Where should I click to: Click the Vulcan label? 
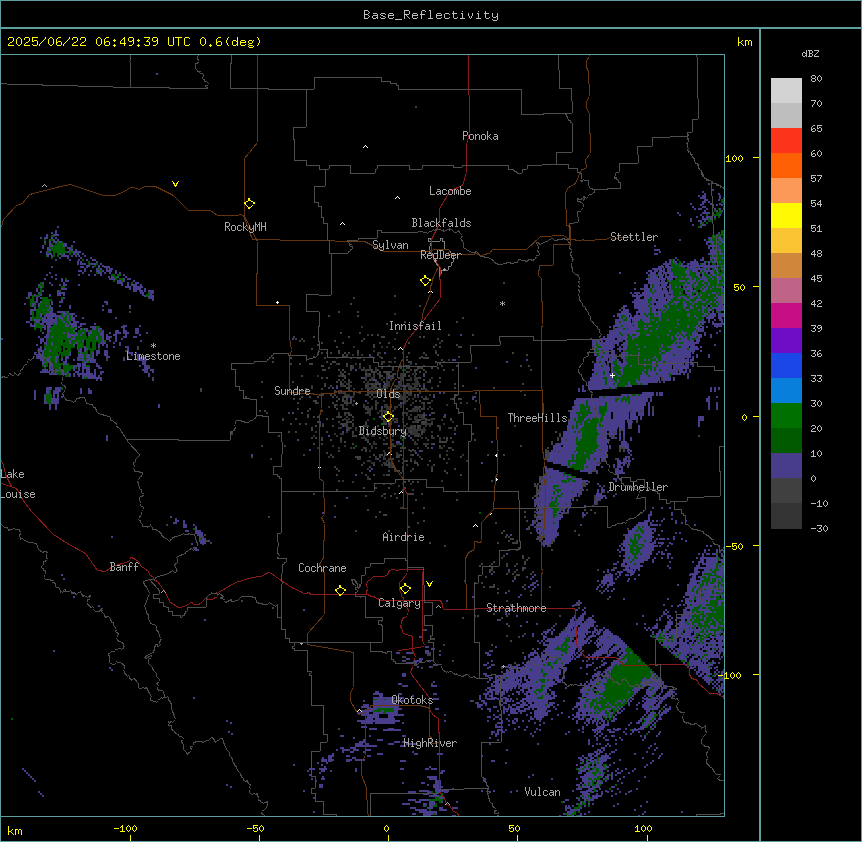(x=543, y=792)
